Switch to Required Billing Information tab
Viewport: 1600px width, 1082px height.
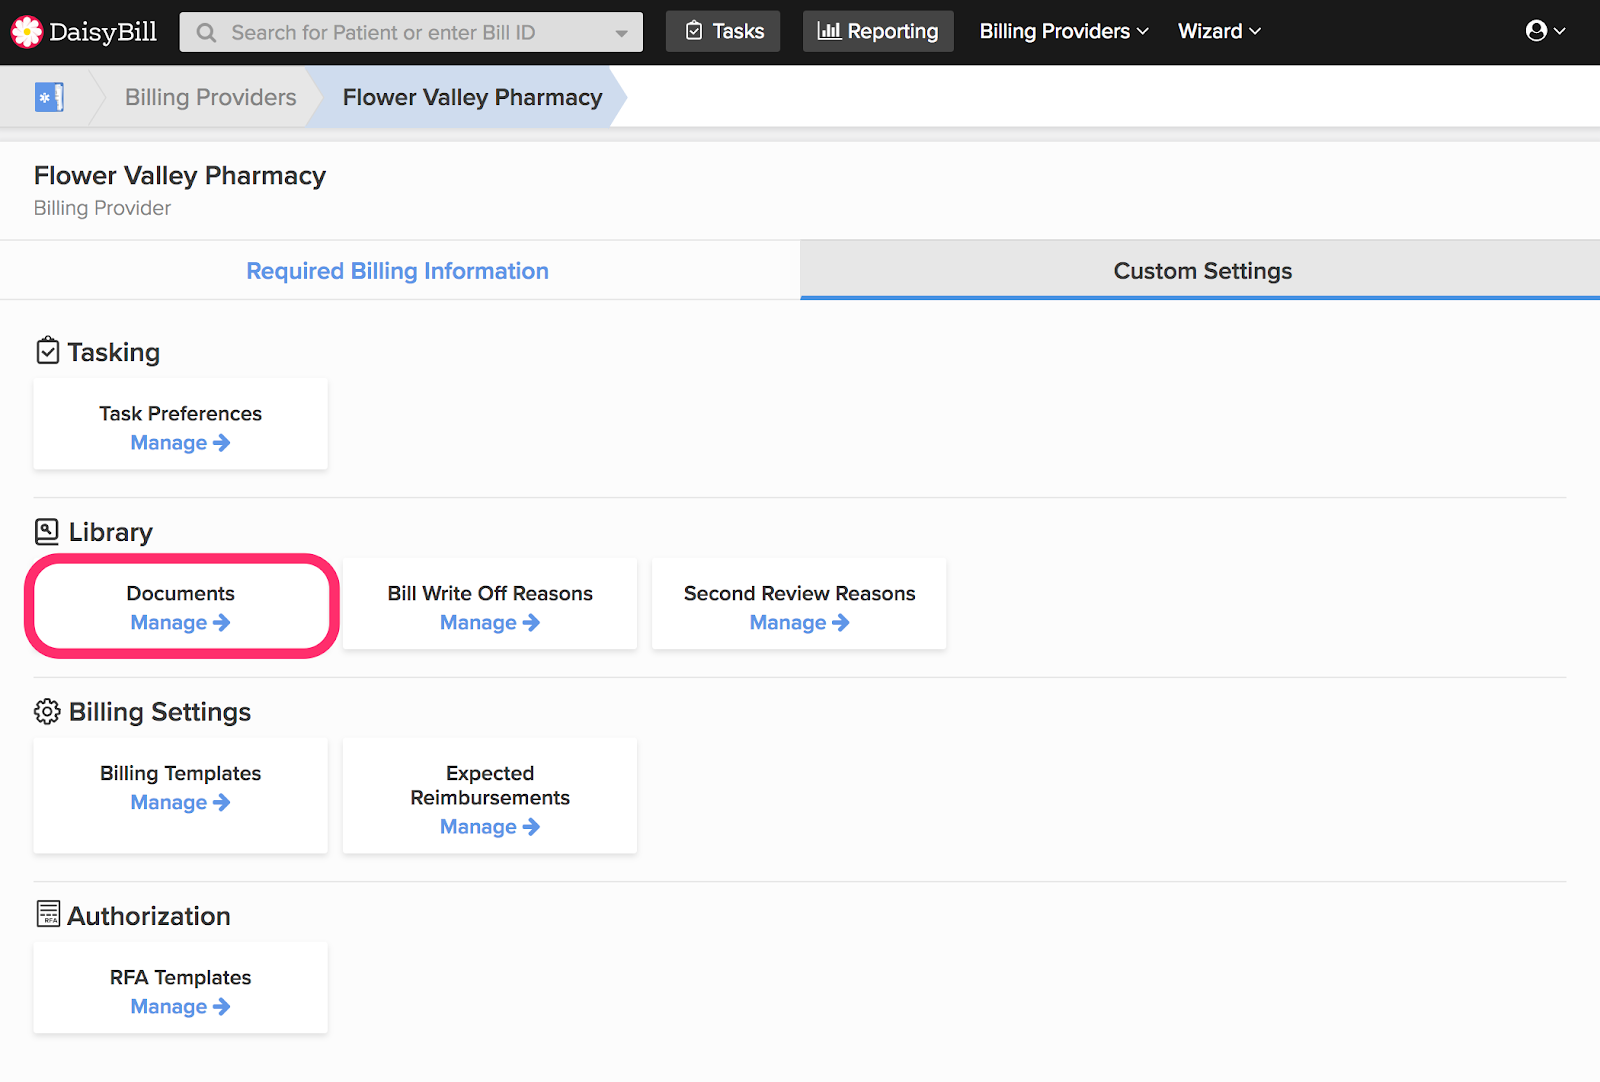point(398,271)
